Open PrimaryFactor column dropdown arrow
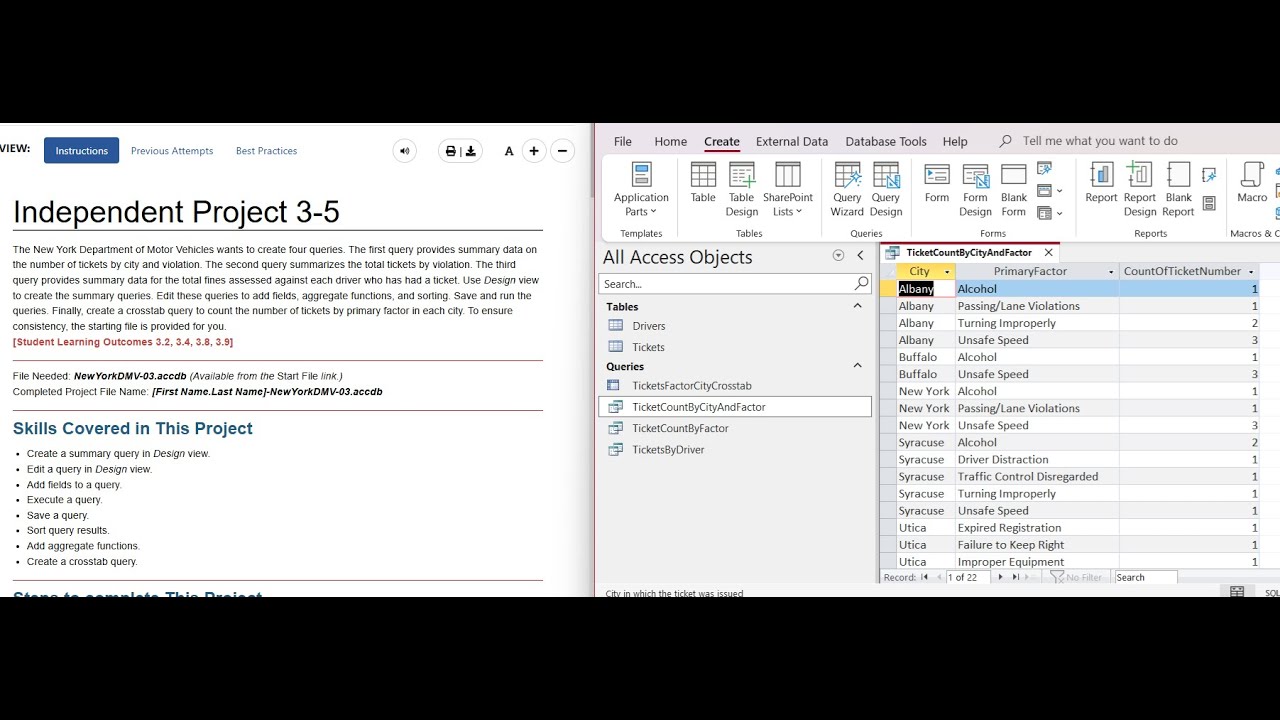The image size is (1280, 720). [1111, 272]
